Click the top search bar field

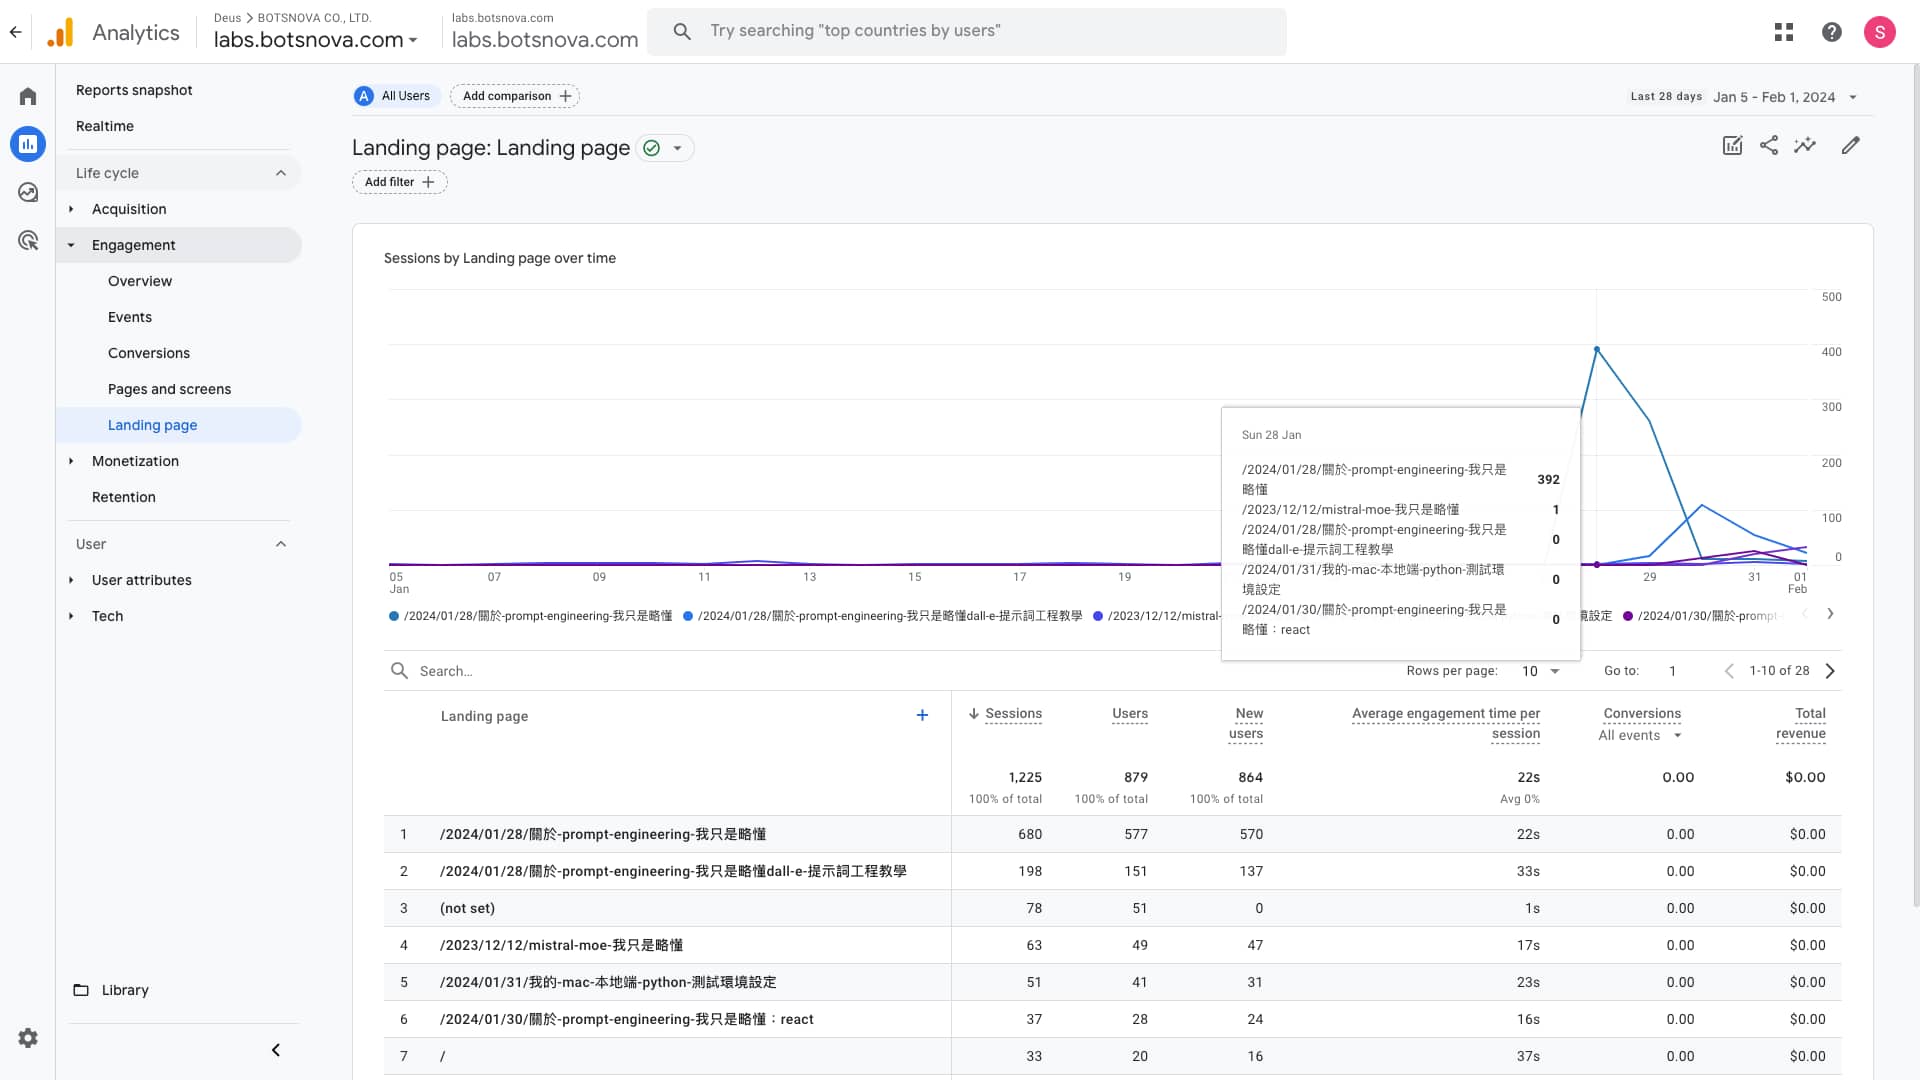(967, 31)
